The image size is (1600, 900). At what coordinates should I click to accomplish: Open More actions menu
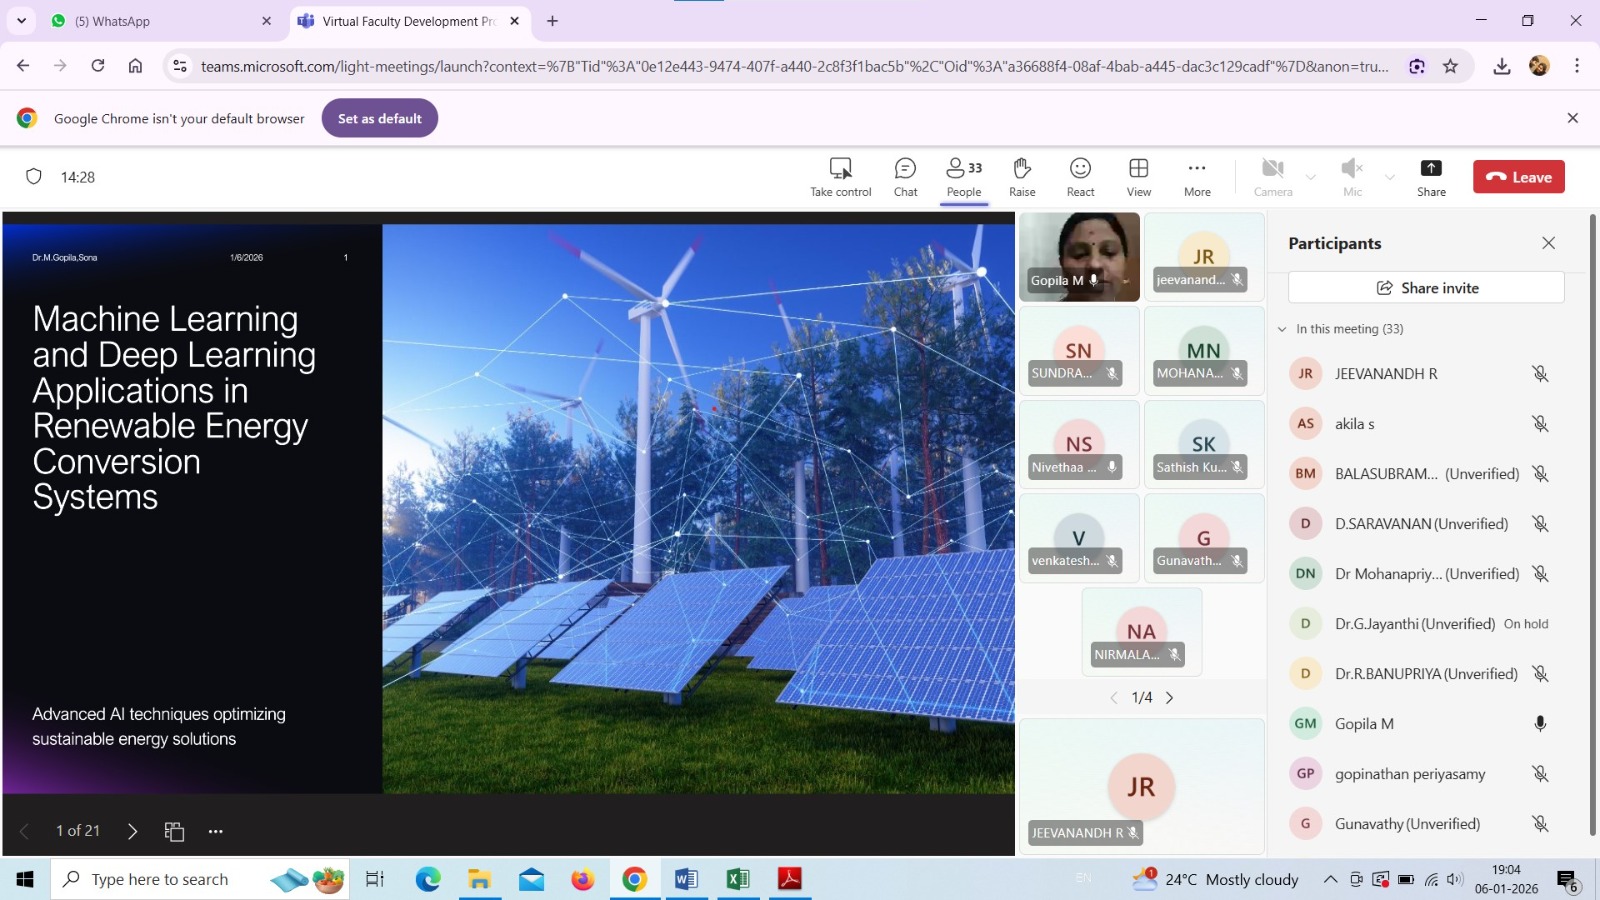[x=1197, y=177]
